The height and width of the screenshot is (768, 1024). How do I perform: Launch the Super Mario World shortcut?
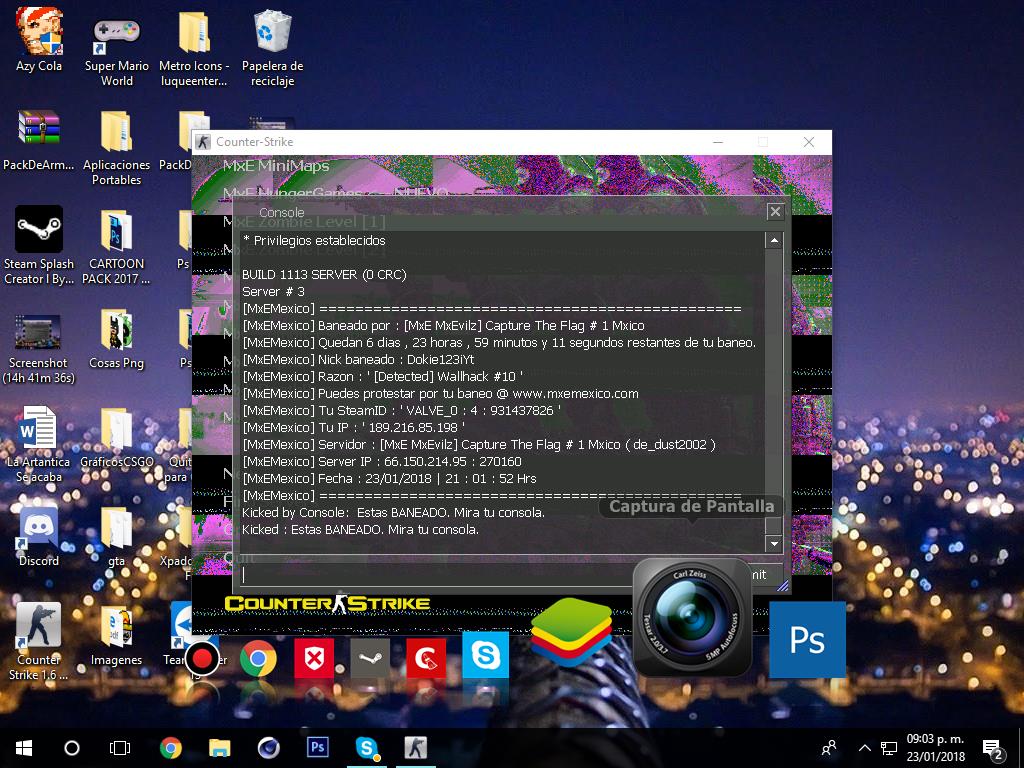click(116, 49)
